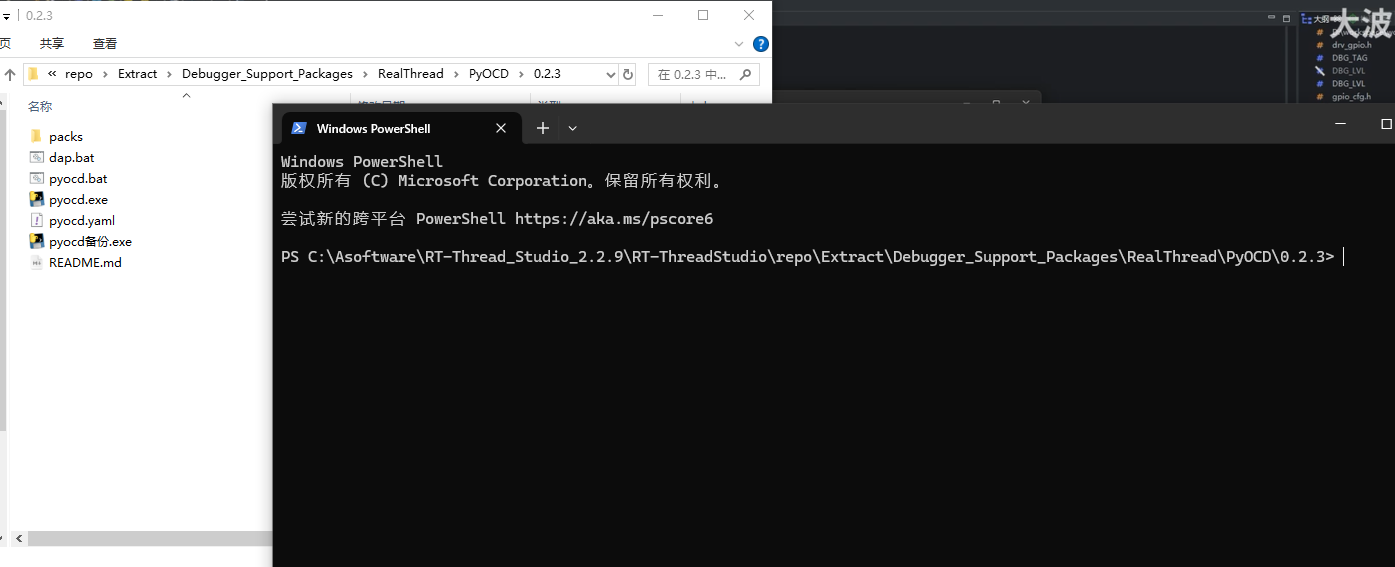
Task: Navigate to the Debugger_Support_Packages breadcrumb
Action: pyautogui.click(x=267, y=74)
